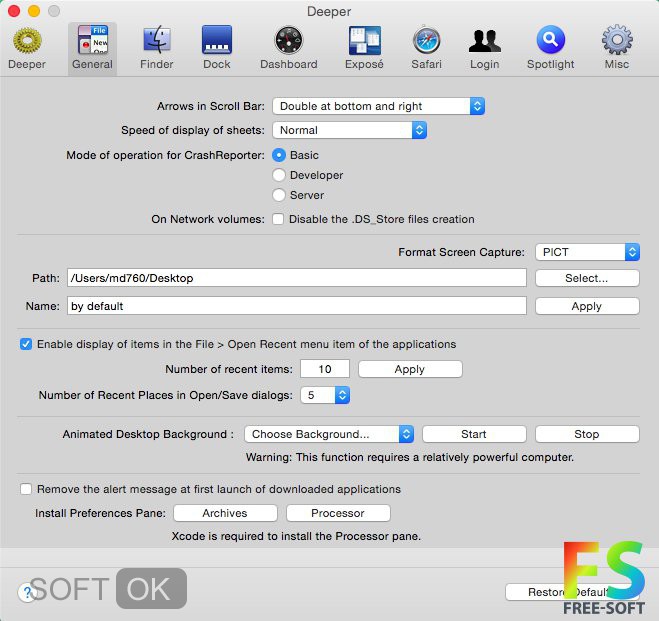Check Remove the alert message at first launch
659x621 pixels.
(26, 489)
